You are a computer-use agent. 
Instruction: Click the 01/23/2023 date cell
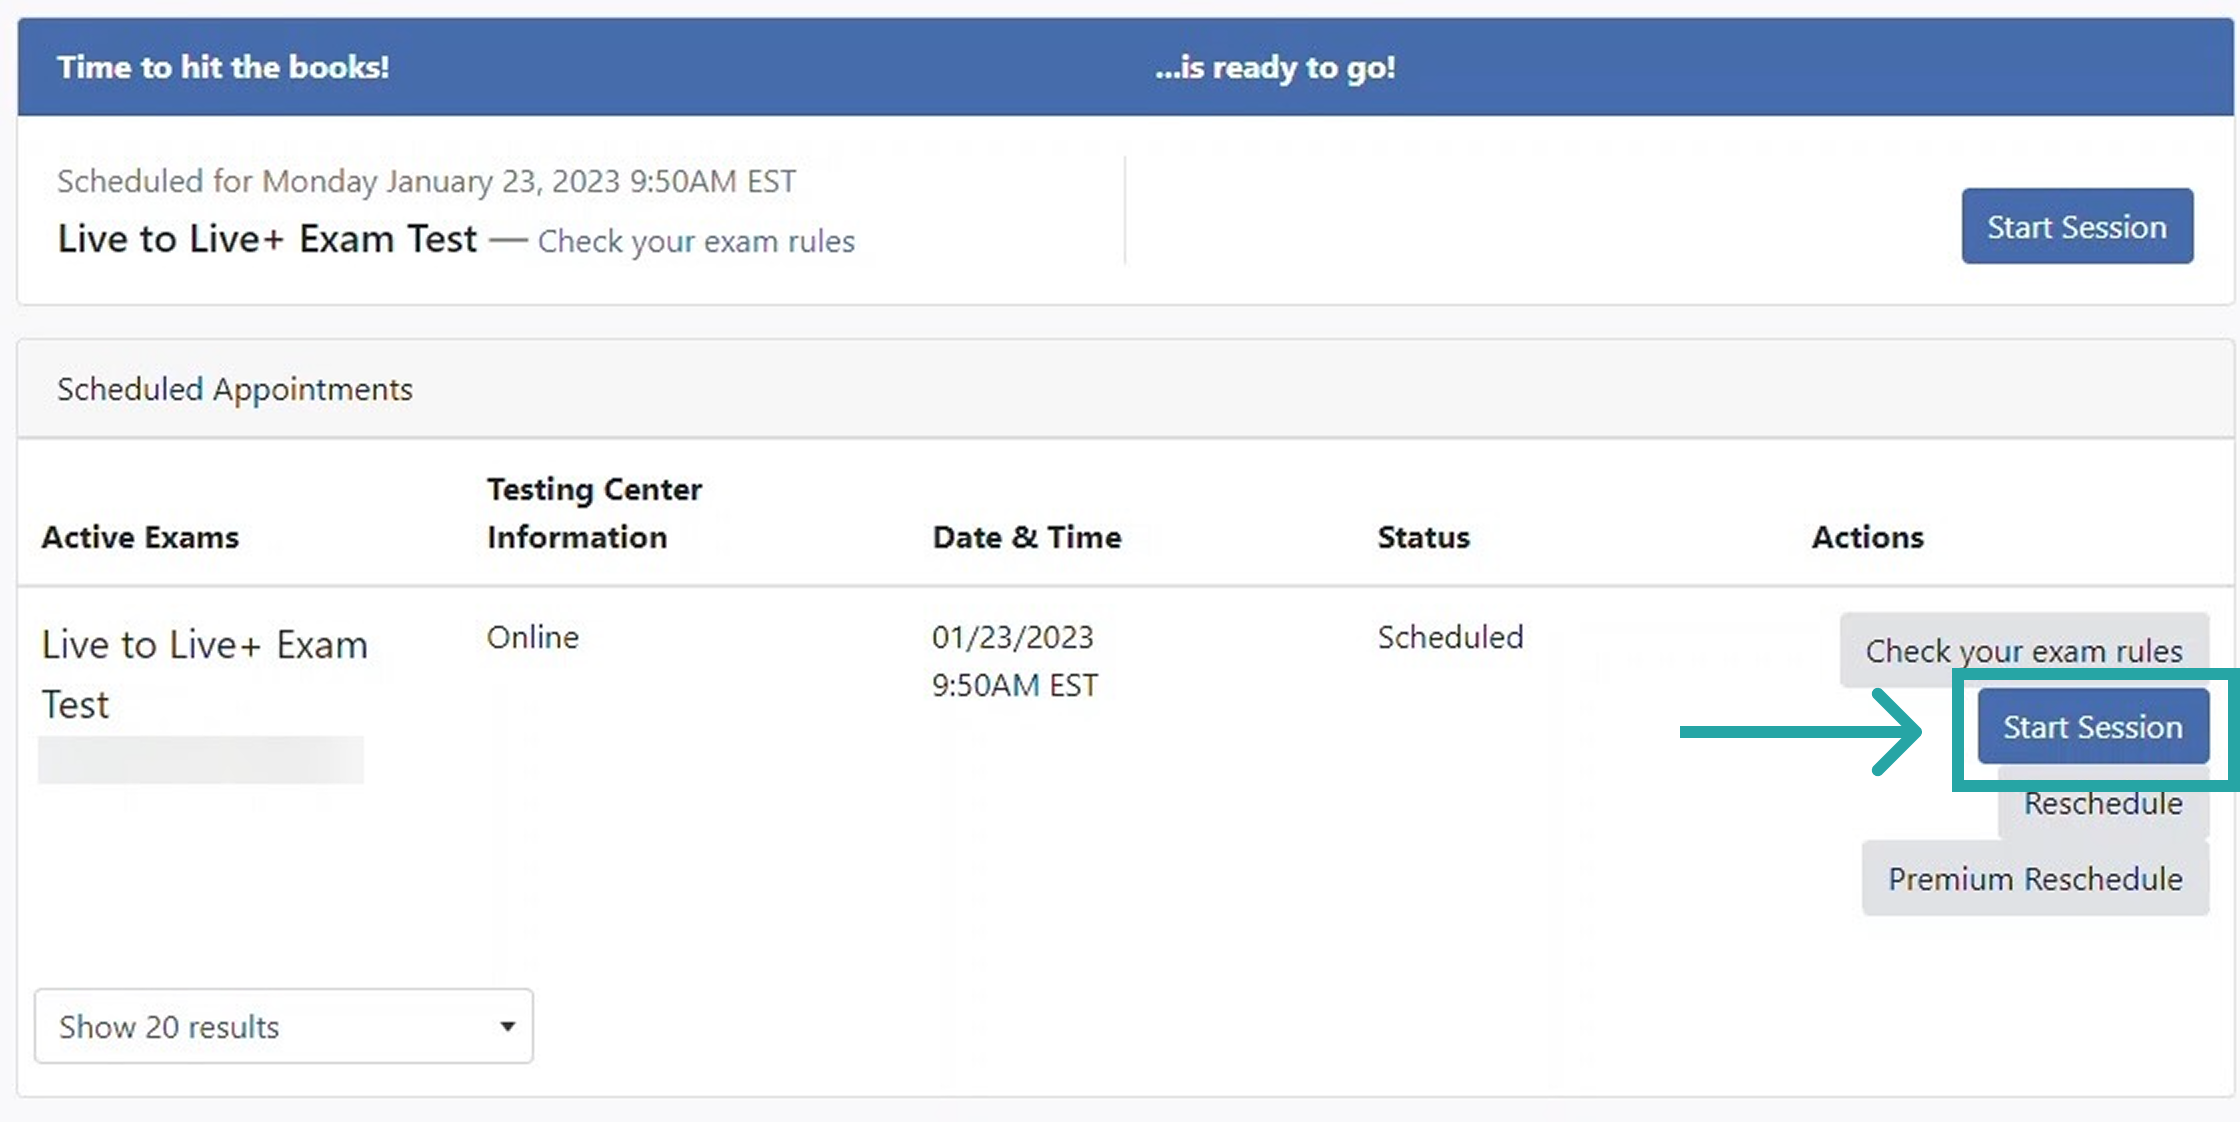[1013, 637]
